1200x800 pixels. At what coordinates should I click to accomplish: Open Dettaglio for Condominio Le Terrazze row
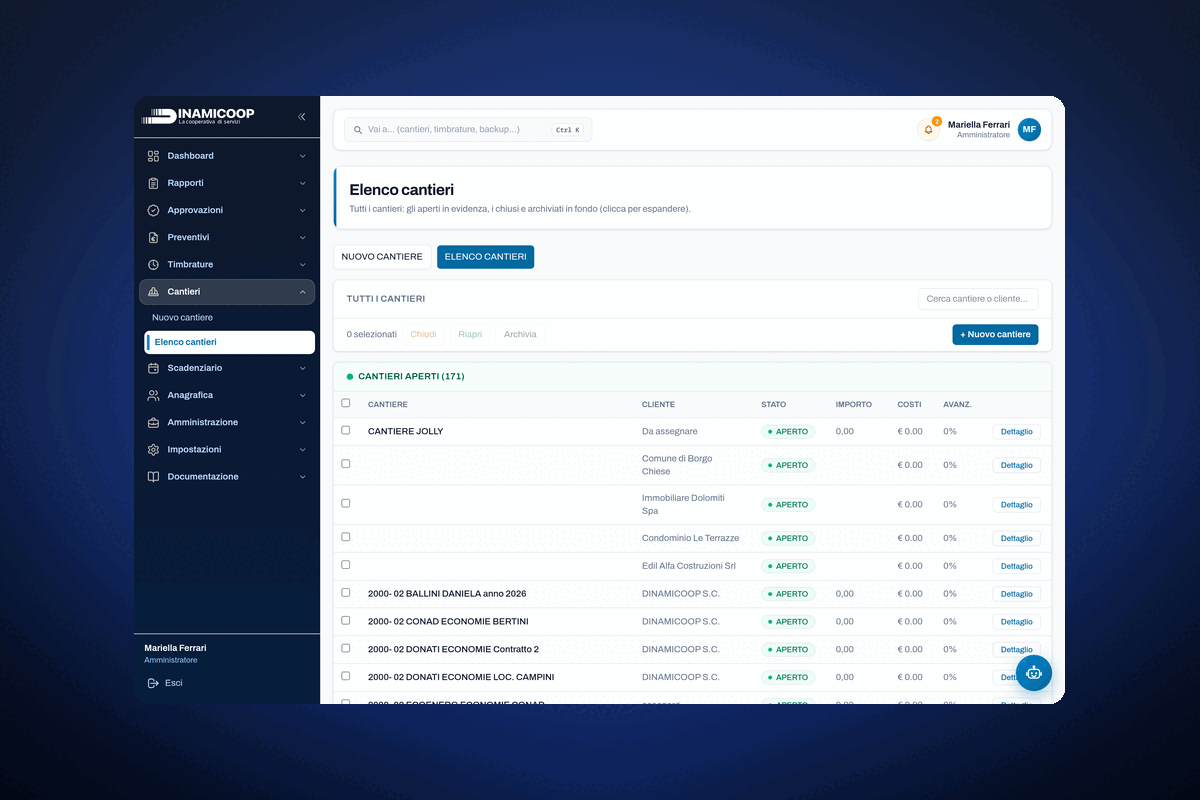pyautogui.click(x=1016, y=538)
